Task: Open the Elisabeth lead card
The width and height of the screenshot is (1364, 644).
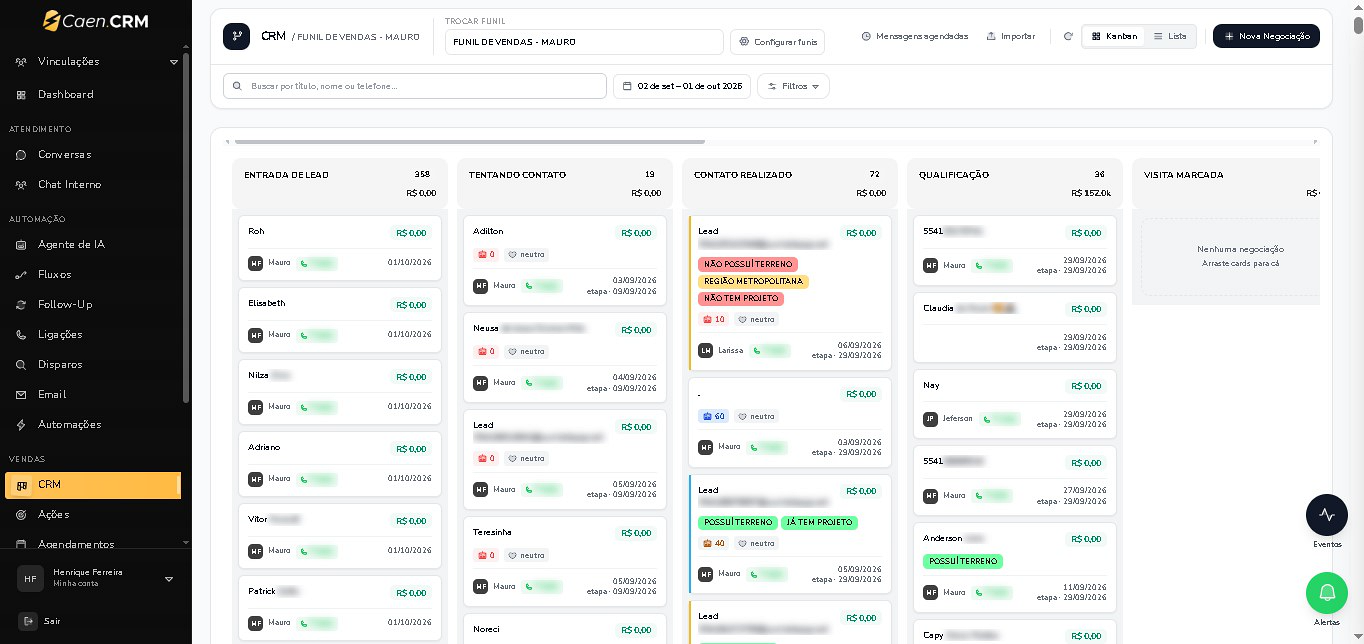Action: coord(340,320)
